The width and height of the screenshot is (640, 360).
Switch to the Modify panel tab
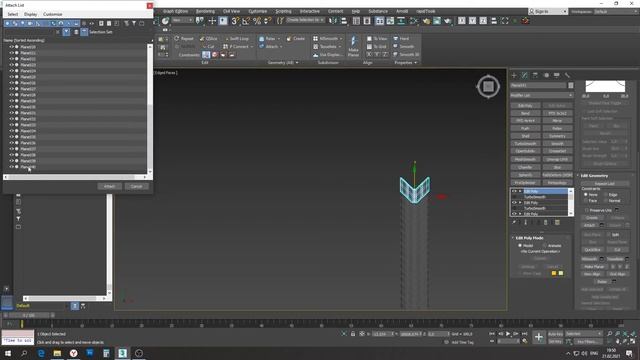[525, 76]
